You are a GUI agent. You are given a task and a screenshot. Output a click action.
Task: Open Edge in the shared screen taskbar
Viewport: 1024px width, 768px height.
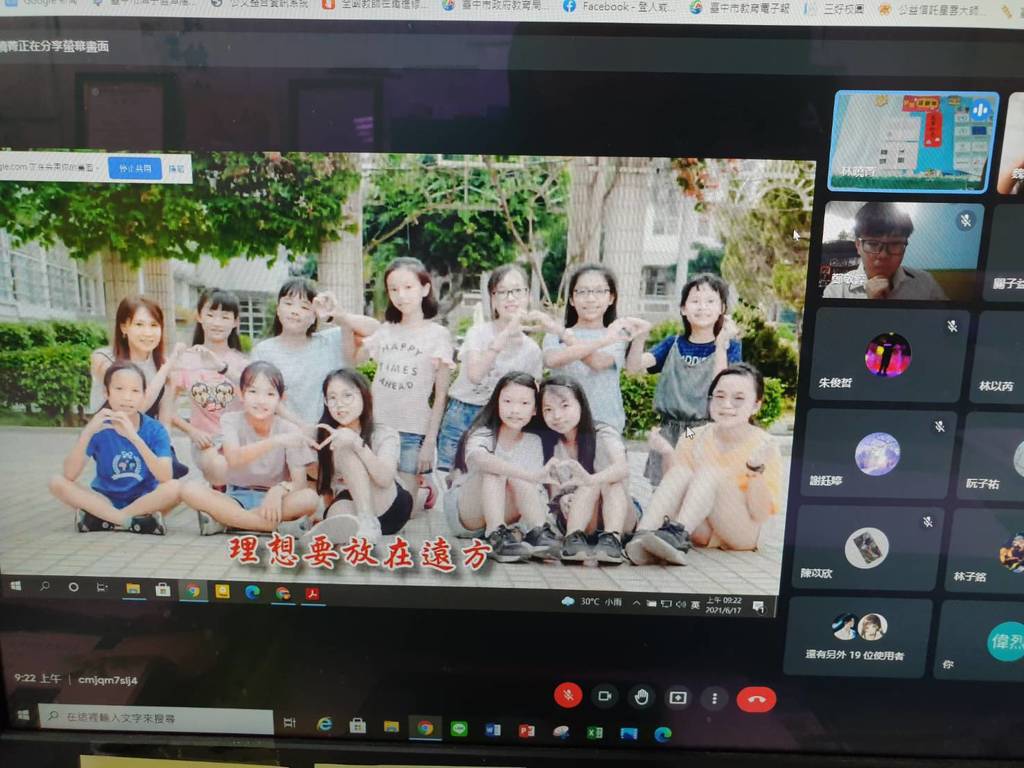tap(252, 592)
